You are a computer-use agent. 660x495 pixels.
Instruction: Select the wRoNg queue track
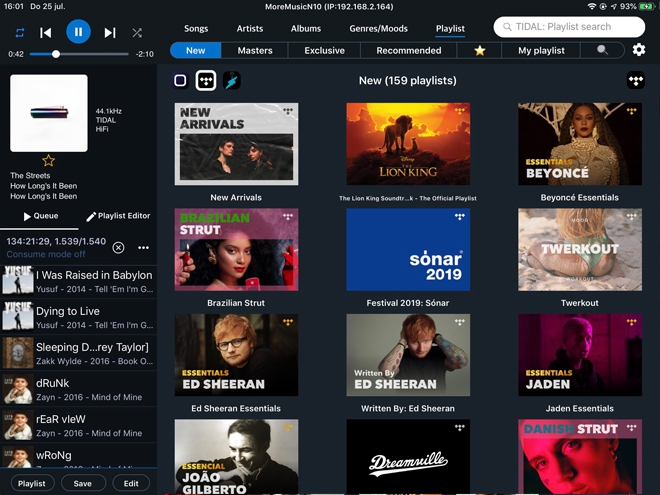(78, 456)
